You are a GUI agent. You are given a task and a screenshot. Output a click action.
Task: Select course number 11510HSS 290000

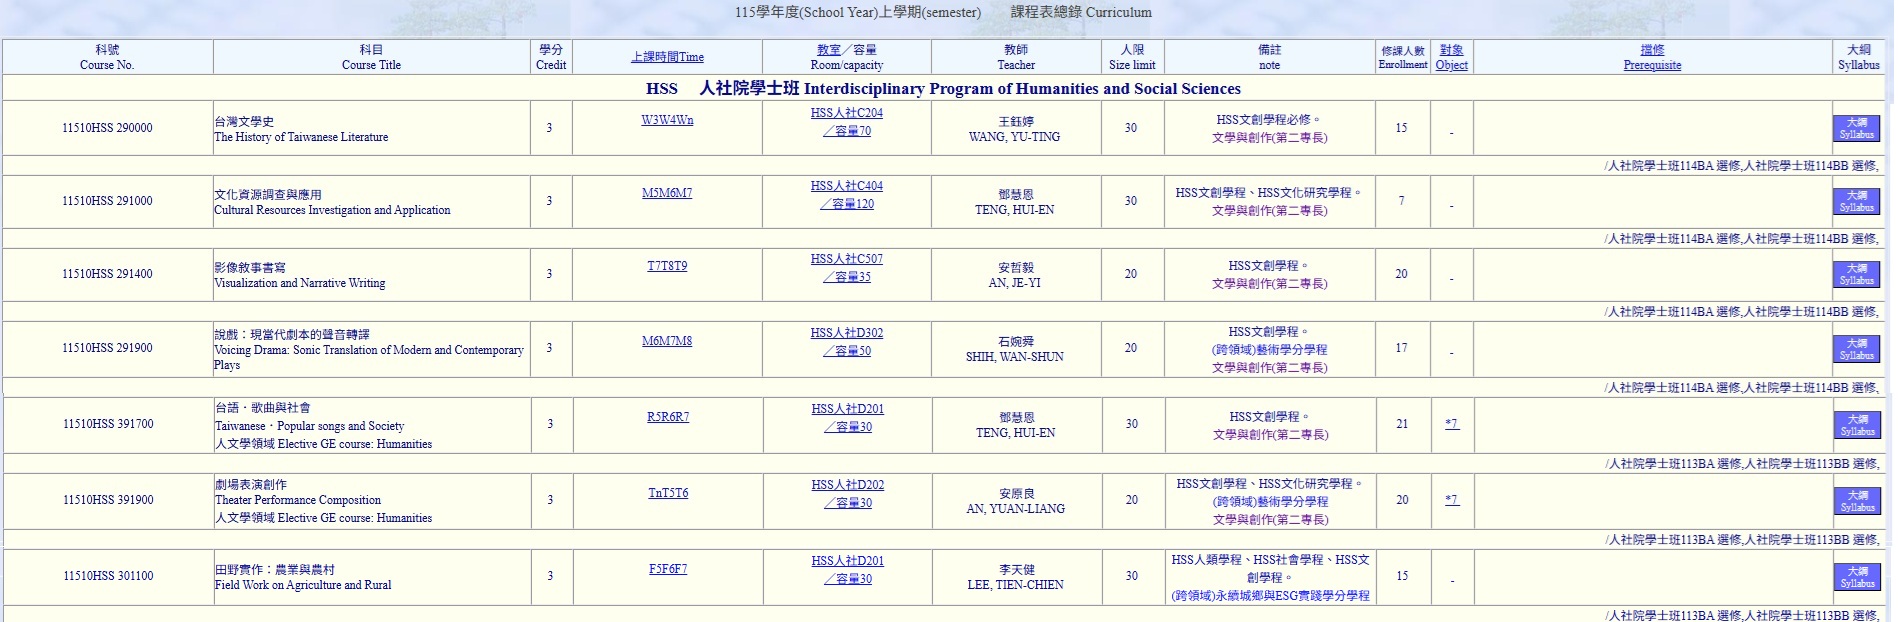[107, 128]
